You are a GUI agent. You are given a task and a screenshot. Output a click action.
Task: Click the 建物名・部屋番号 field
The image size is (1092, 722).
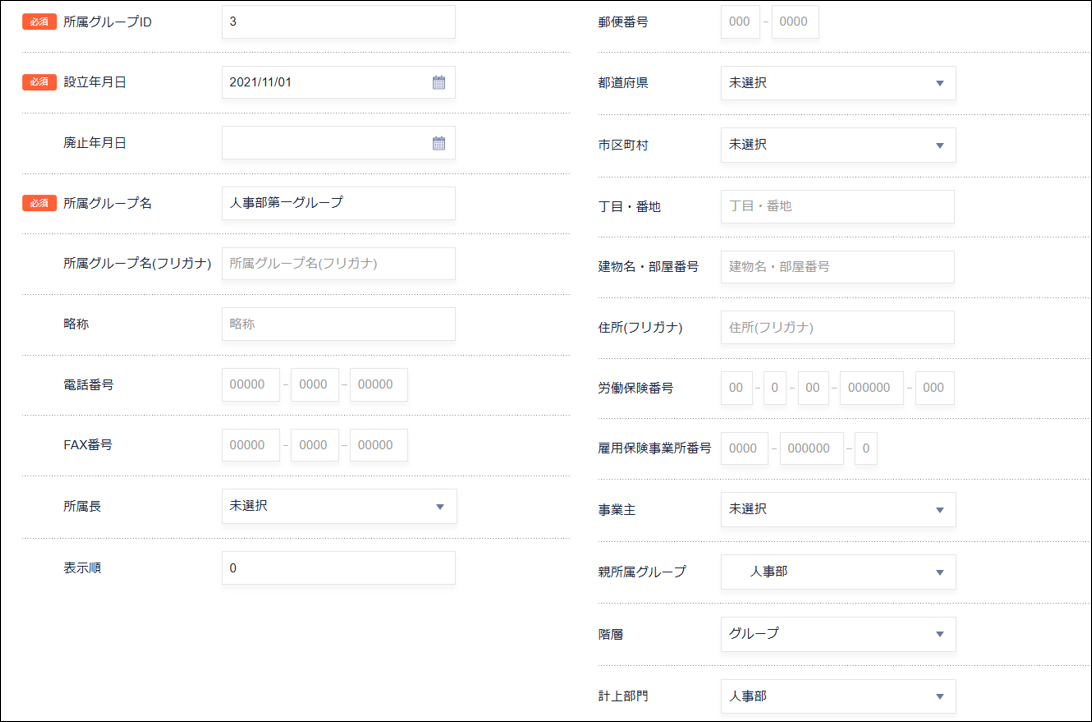(837, 267)
